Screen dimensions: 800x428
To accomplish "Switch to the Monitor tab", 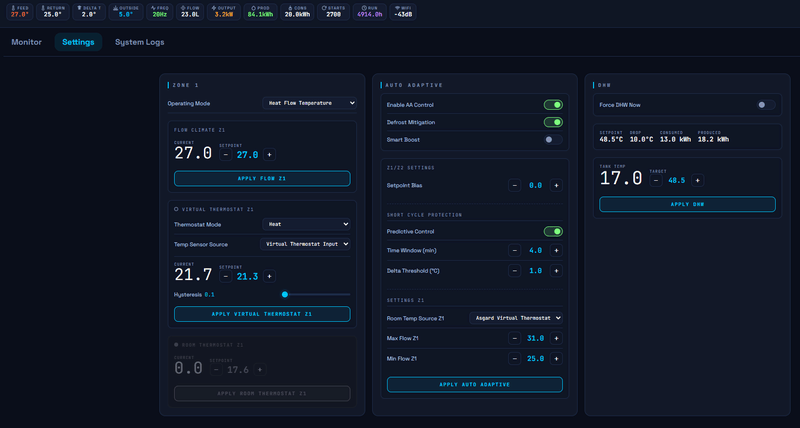I will [27, 42].
